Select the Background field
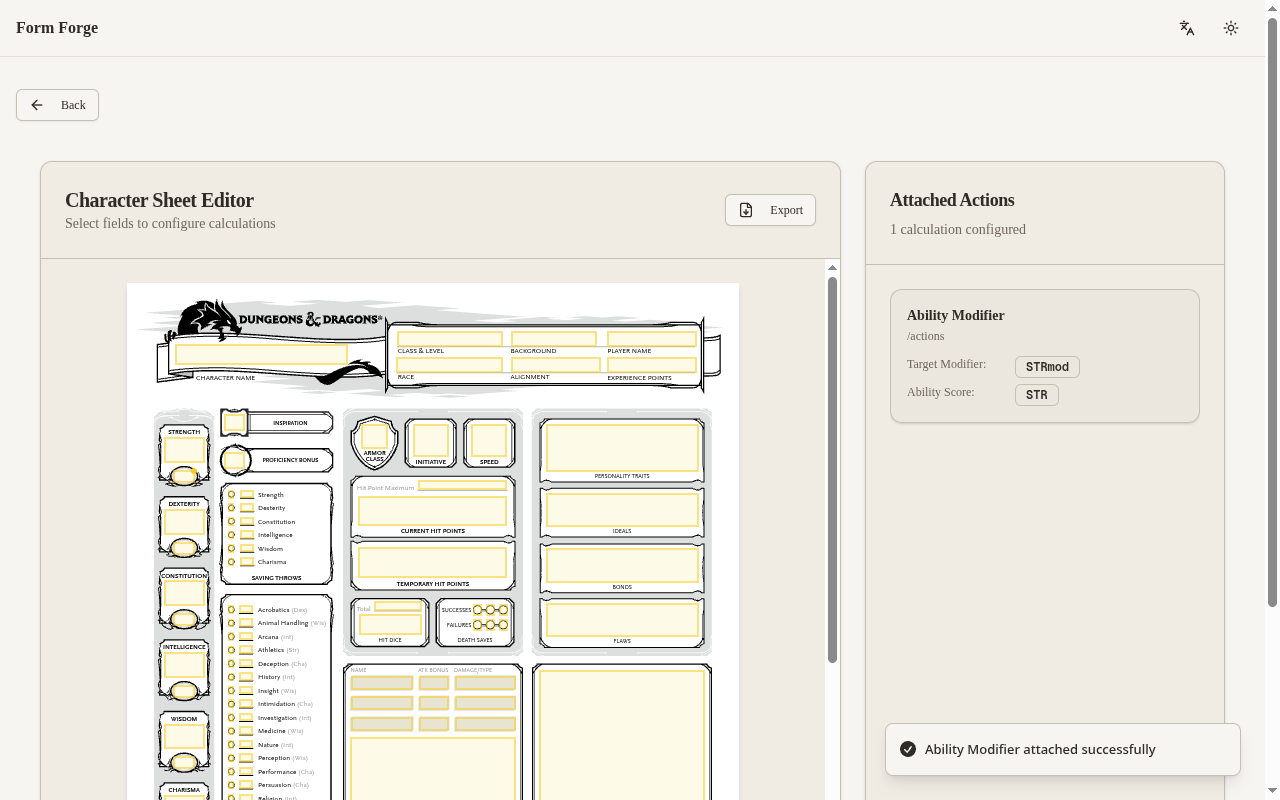Viewport: 1280px width, 800px height. click(x=553, y=339)
